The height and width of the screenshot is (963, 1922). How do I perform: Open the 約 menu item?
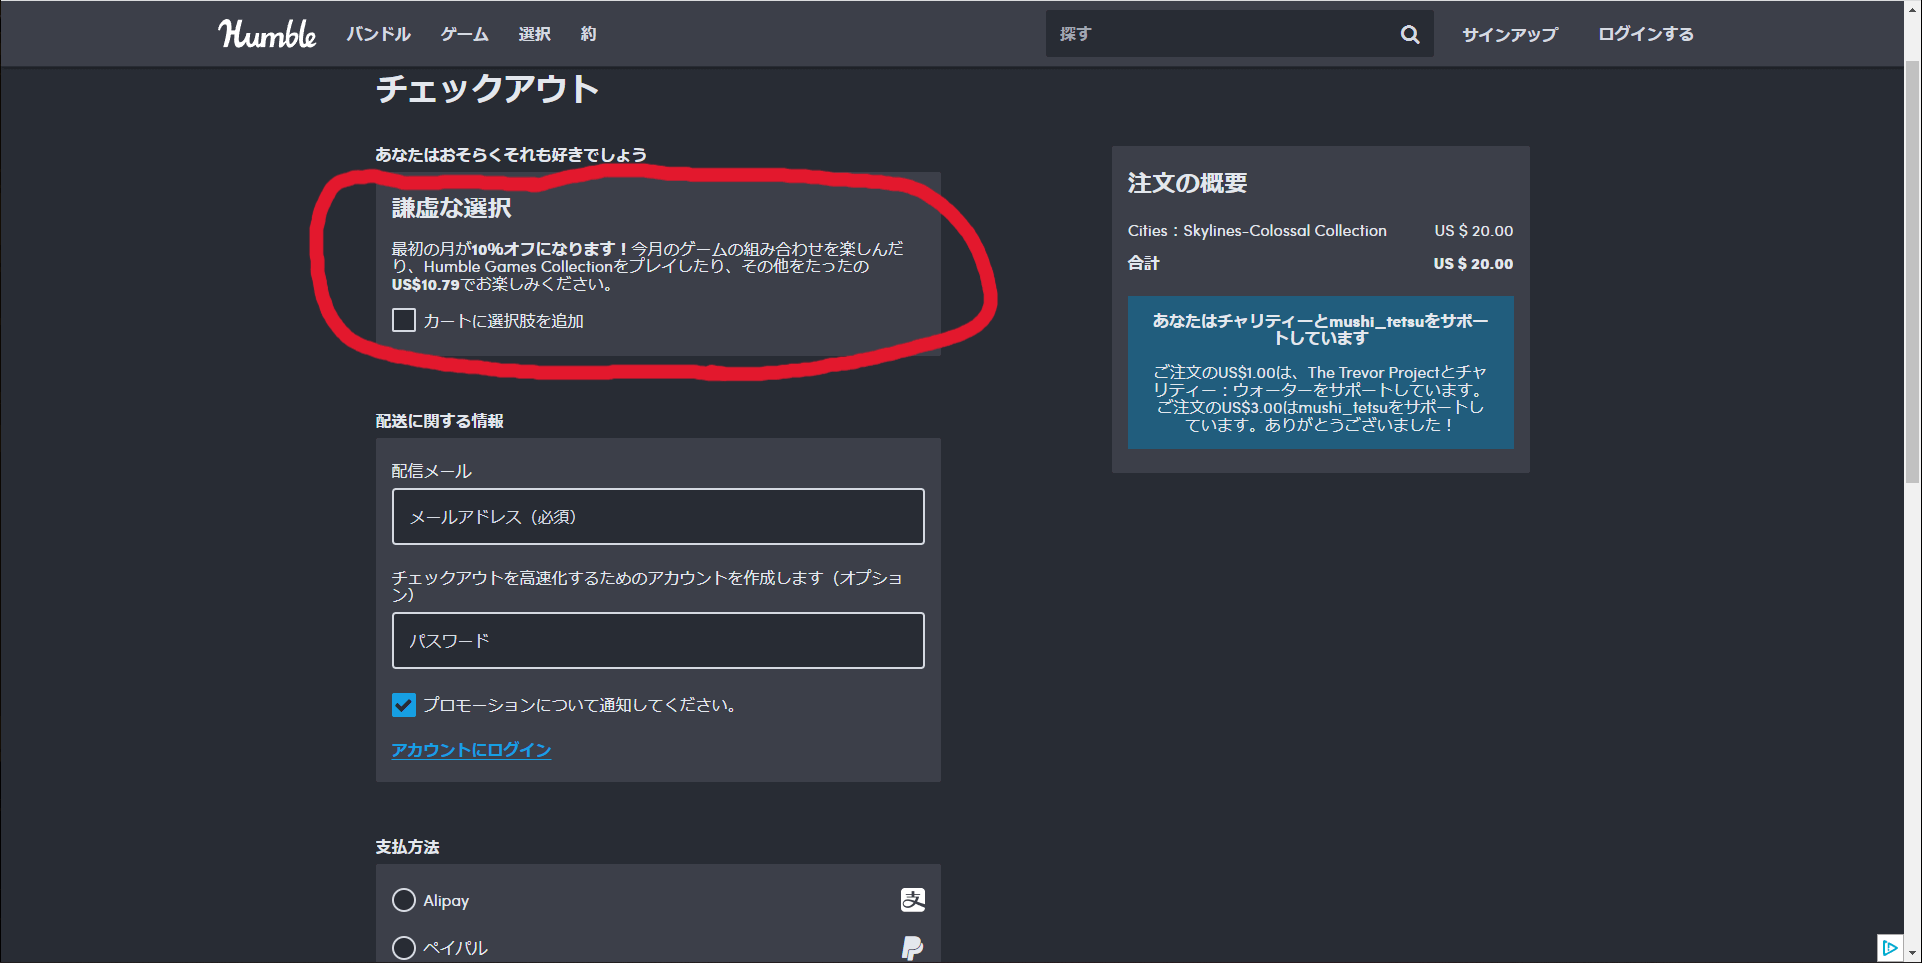(589, 34)
